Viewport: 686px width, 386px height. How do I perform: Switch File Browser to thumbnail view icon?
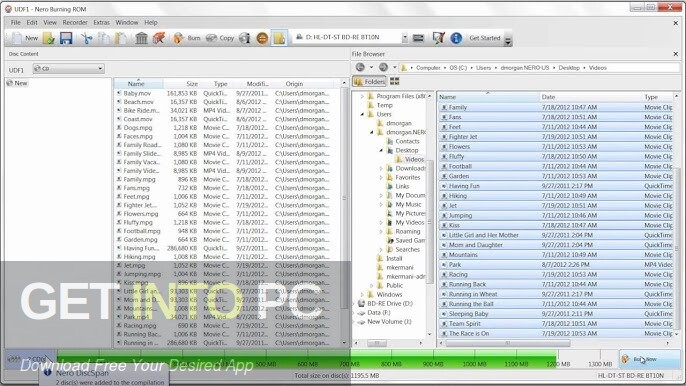395,81
